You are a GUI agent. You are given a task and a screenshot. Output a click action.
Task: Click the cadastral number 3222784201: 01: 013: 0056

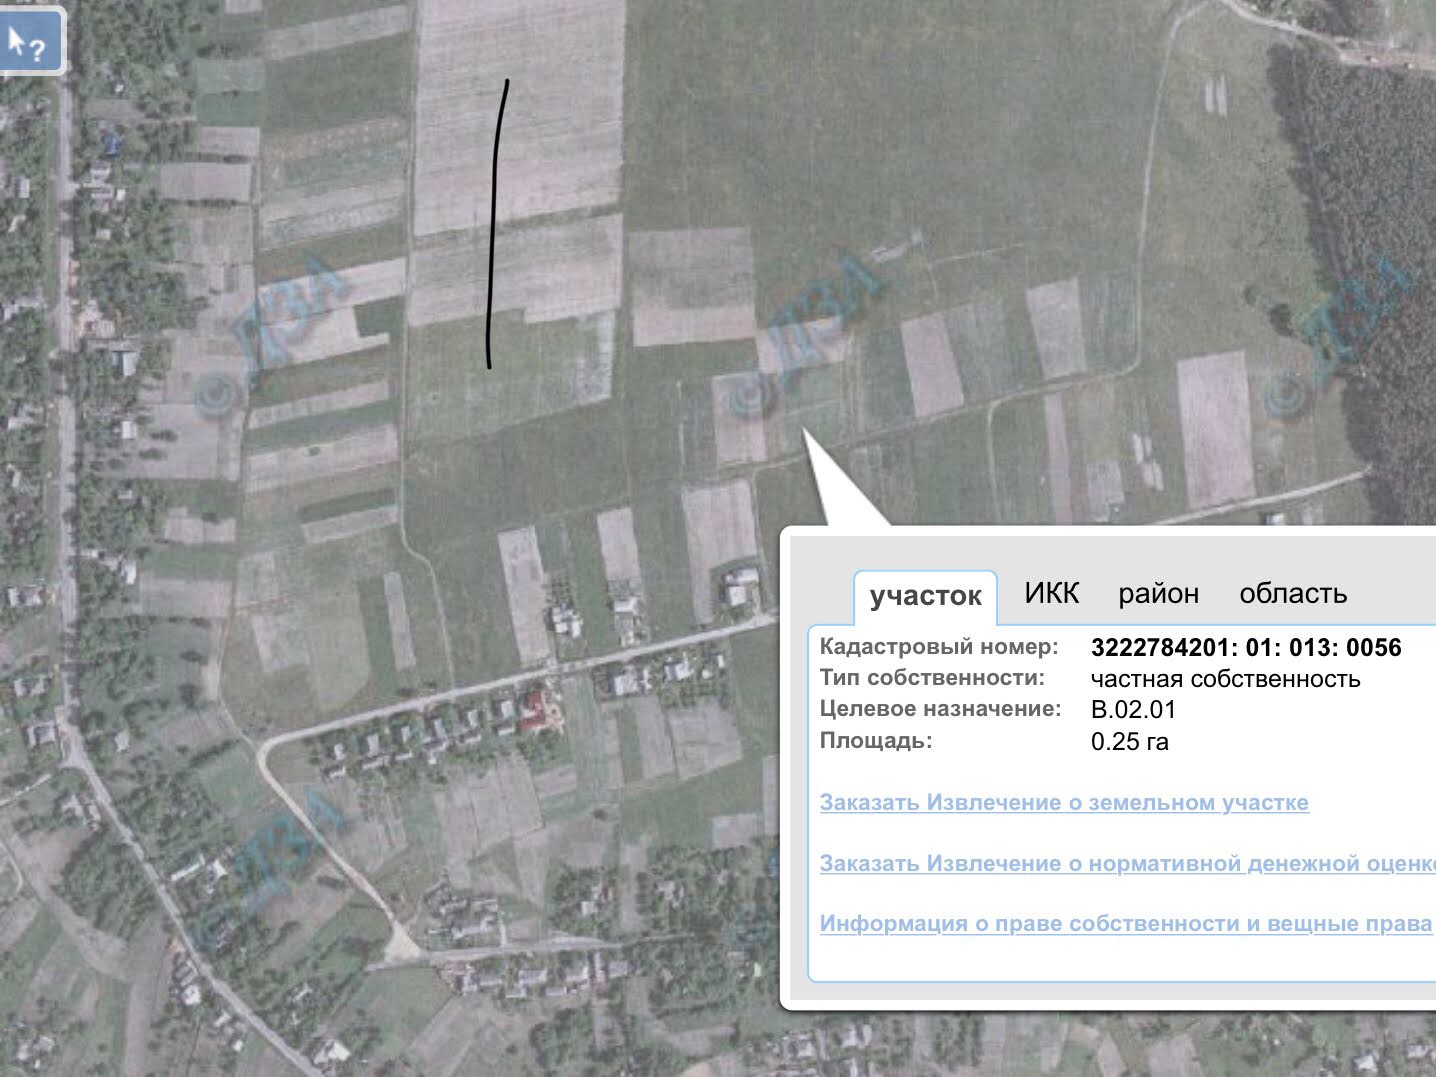1246,647
